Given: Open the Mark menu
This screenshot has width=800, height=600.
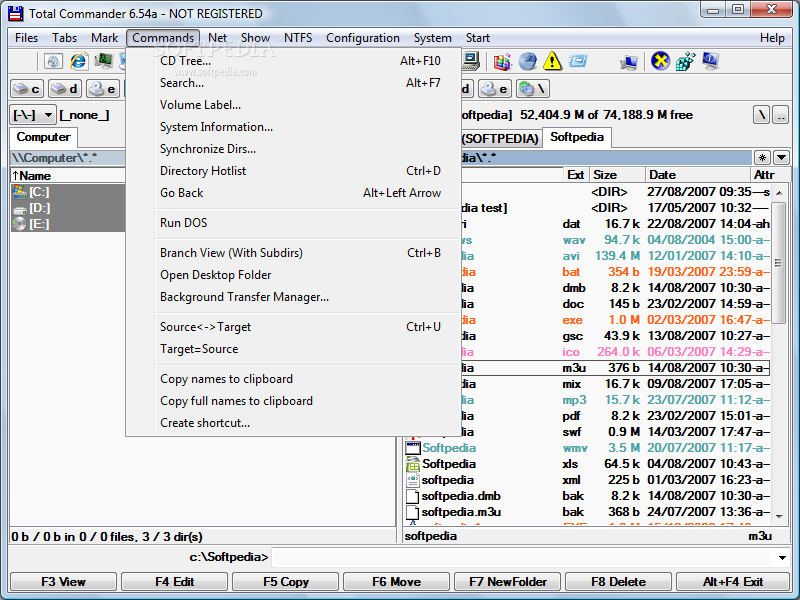Looking at the screenshot, I should pos(104,38).
